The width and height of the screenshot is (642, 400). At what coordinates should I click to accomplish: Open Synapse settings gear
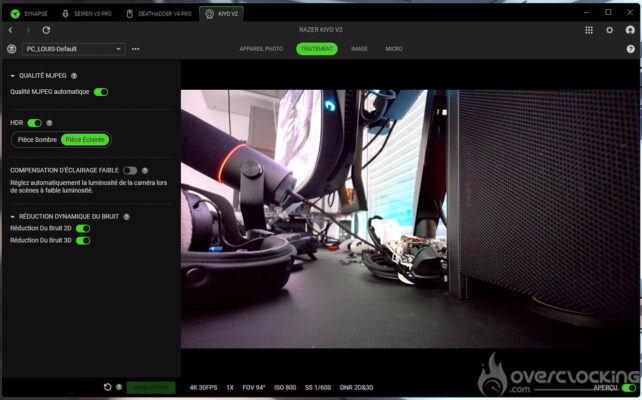[610, 30]
